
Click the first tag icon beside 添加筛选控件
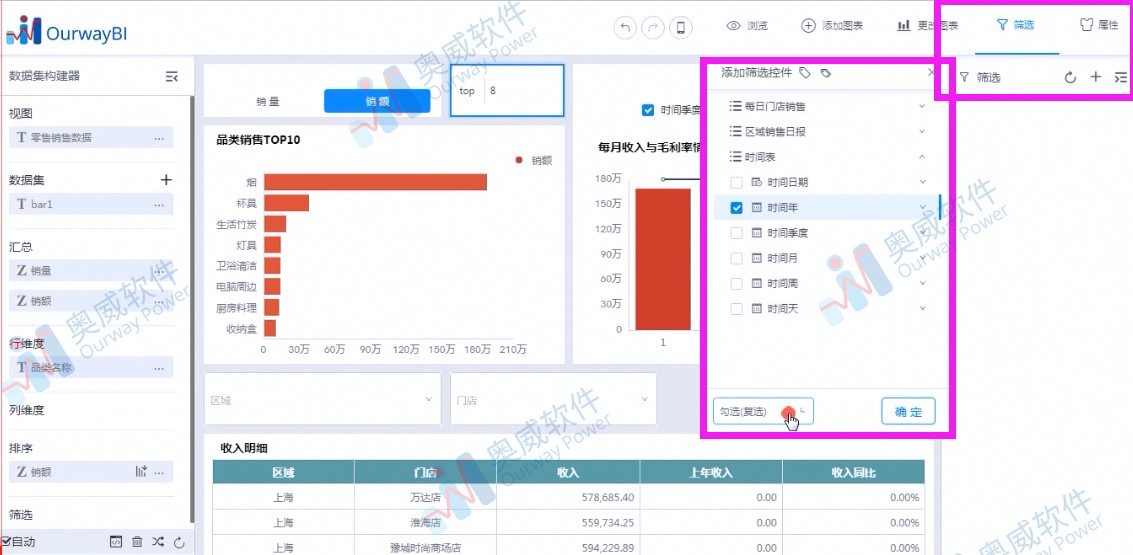806,73
